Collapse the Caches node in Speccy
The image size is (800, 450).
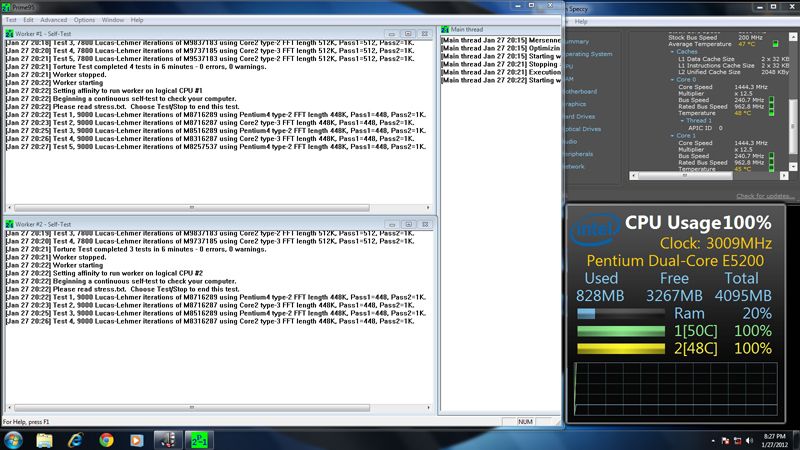pos(672,52)
